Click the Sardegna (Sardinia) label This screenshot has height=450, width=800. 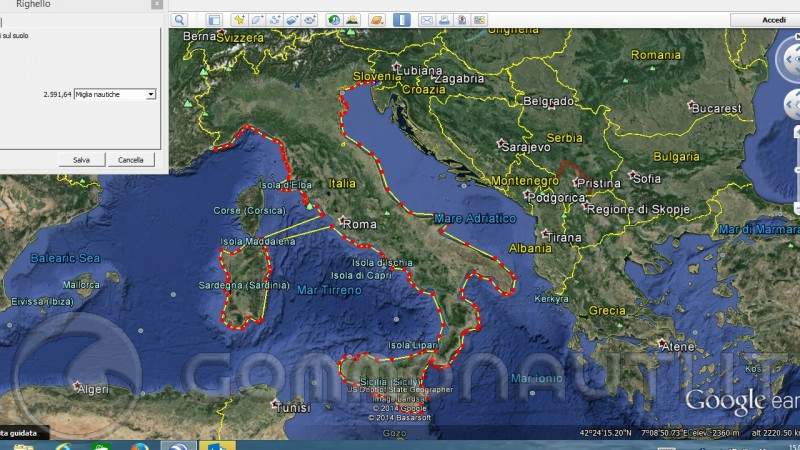pos(244,285)
